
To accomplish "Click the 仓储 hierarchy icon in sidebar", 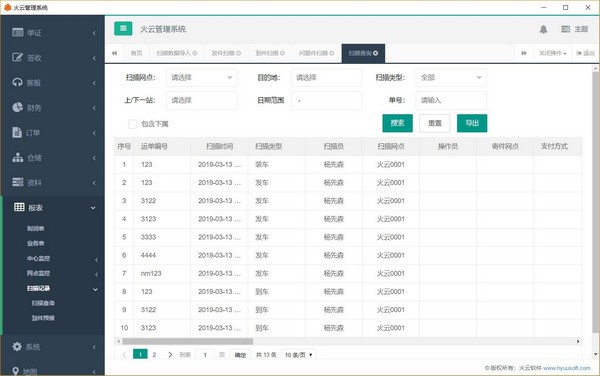I will click(x=18, y=157).
